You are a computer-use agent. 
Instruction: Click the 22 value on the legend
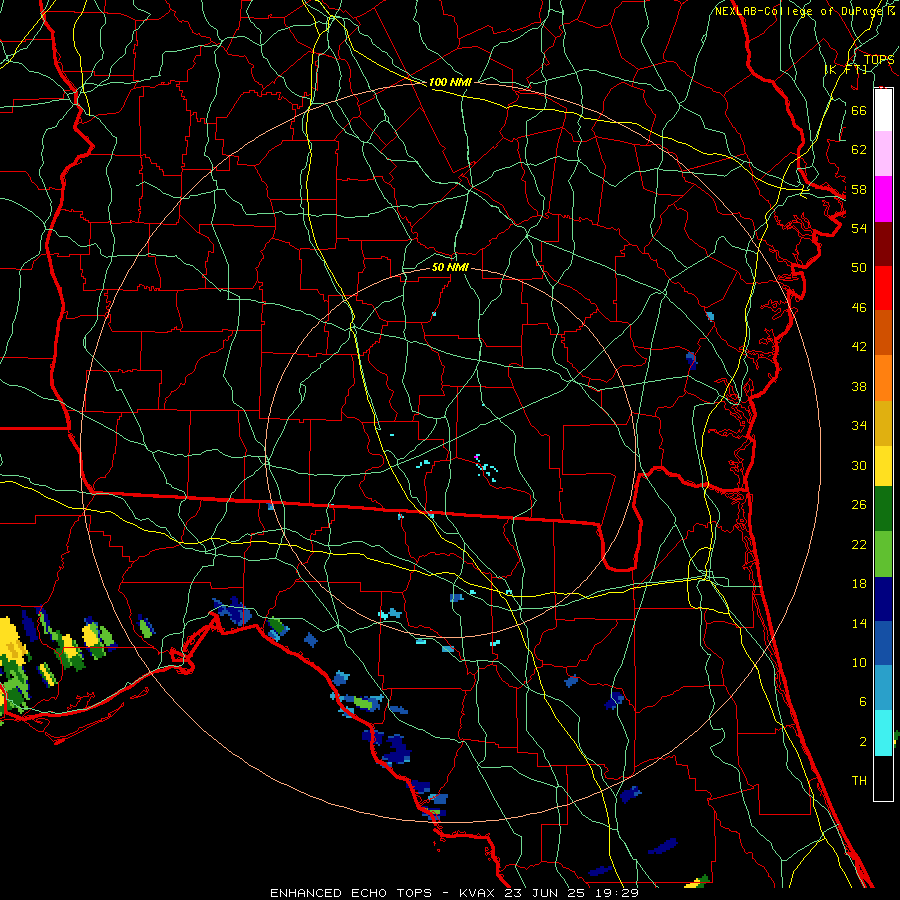click(859, 544)
